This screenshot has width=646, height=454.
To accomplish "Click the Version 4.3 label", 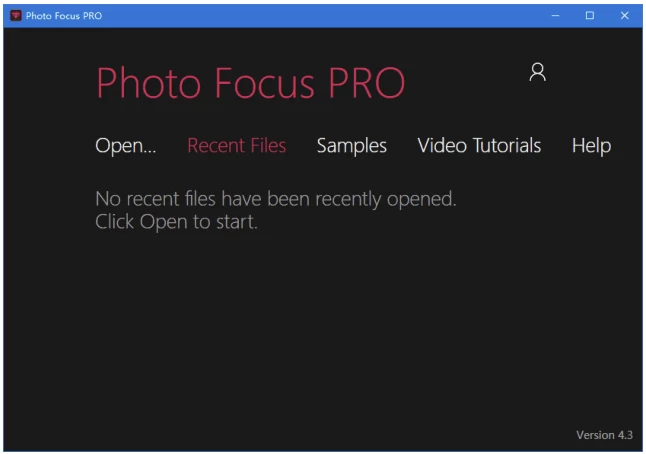I will [x=604, y=435].
